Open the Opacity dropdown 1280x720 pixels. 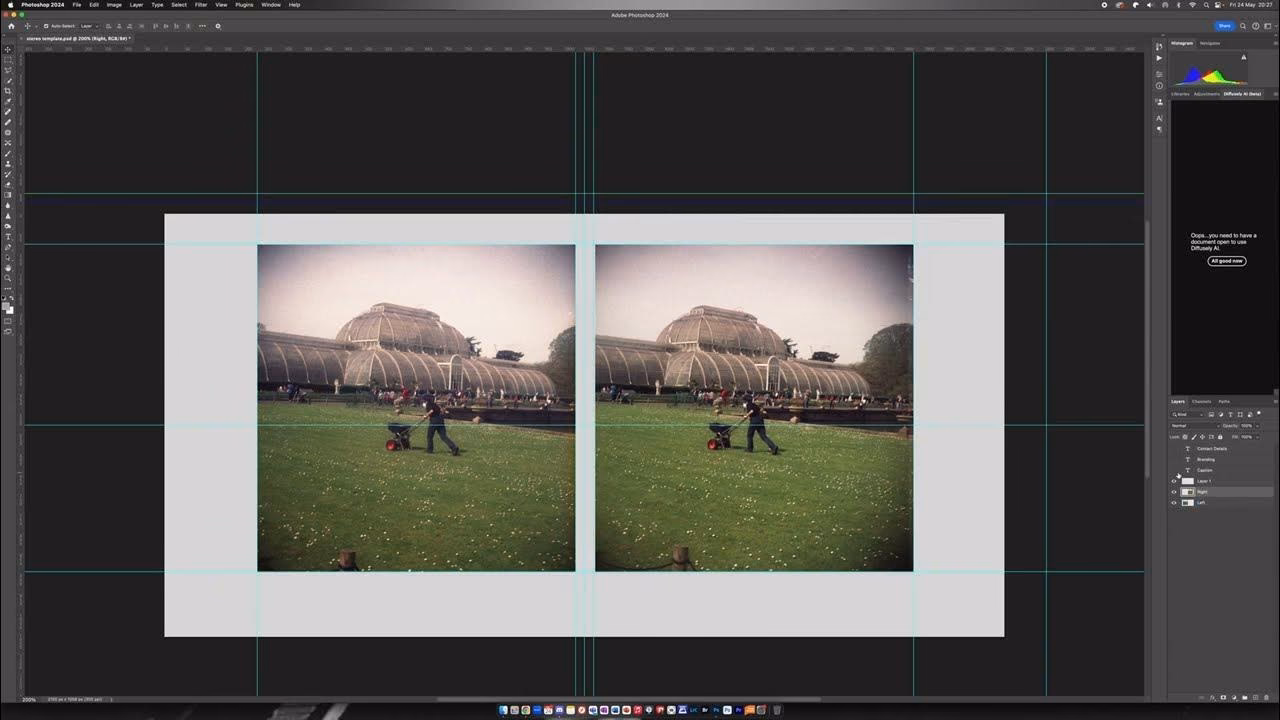1257,426
